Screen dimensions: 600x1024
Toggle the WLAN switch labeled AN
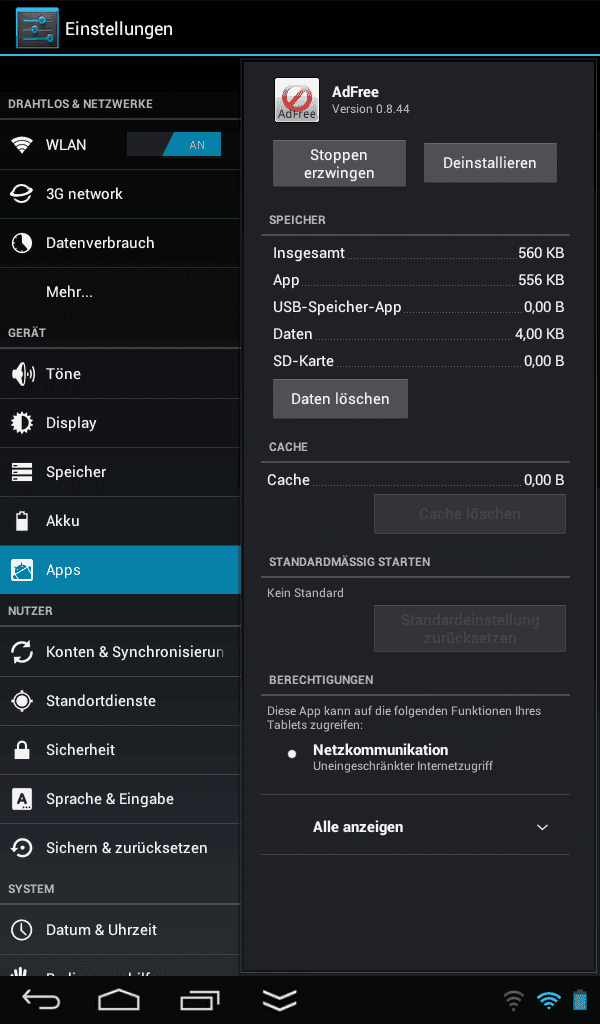click(174, 144)
